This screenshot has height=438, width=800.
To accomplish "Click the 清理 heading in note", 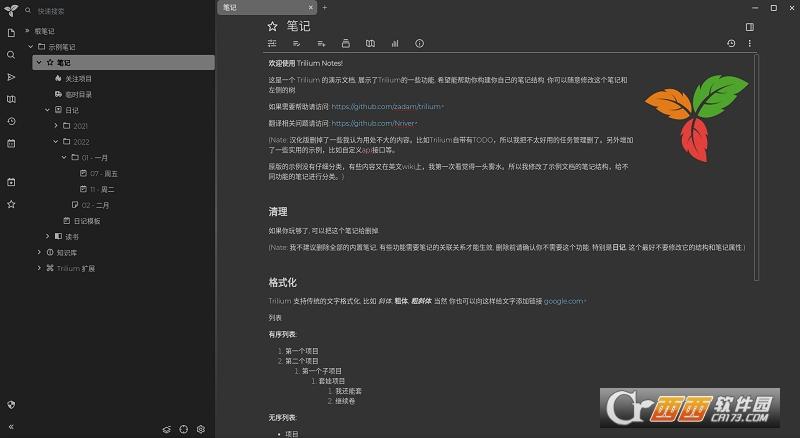I will [x=278, y=212].
